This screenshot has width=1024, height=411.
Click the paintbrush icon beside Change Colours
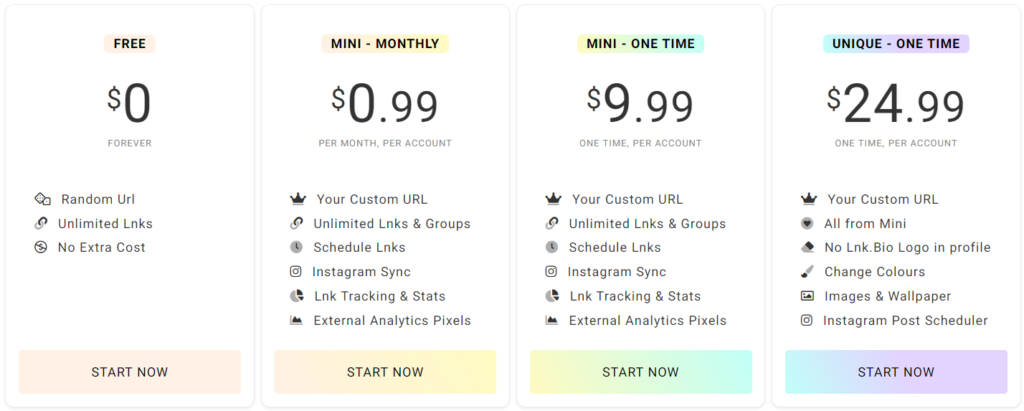(x=807, y=271)
